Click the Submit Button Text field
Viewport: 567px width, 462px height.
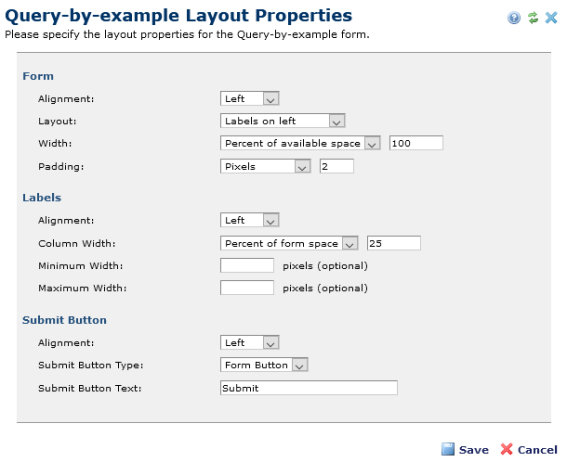click(309, 388)
